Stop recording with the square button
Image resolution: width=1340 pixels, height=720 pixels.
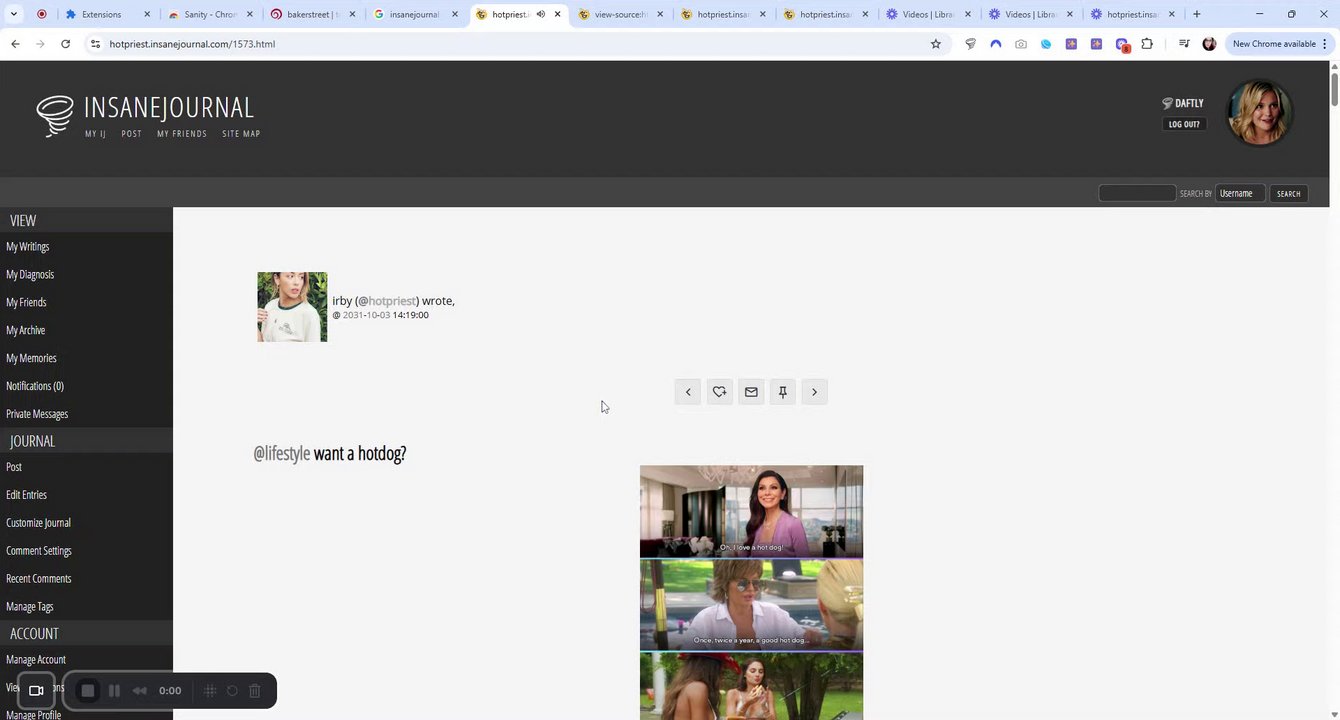pyautogui.click(x=88, y=690)
